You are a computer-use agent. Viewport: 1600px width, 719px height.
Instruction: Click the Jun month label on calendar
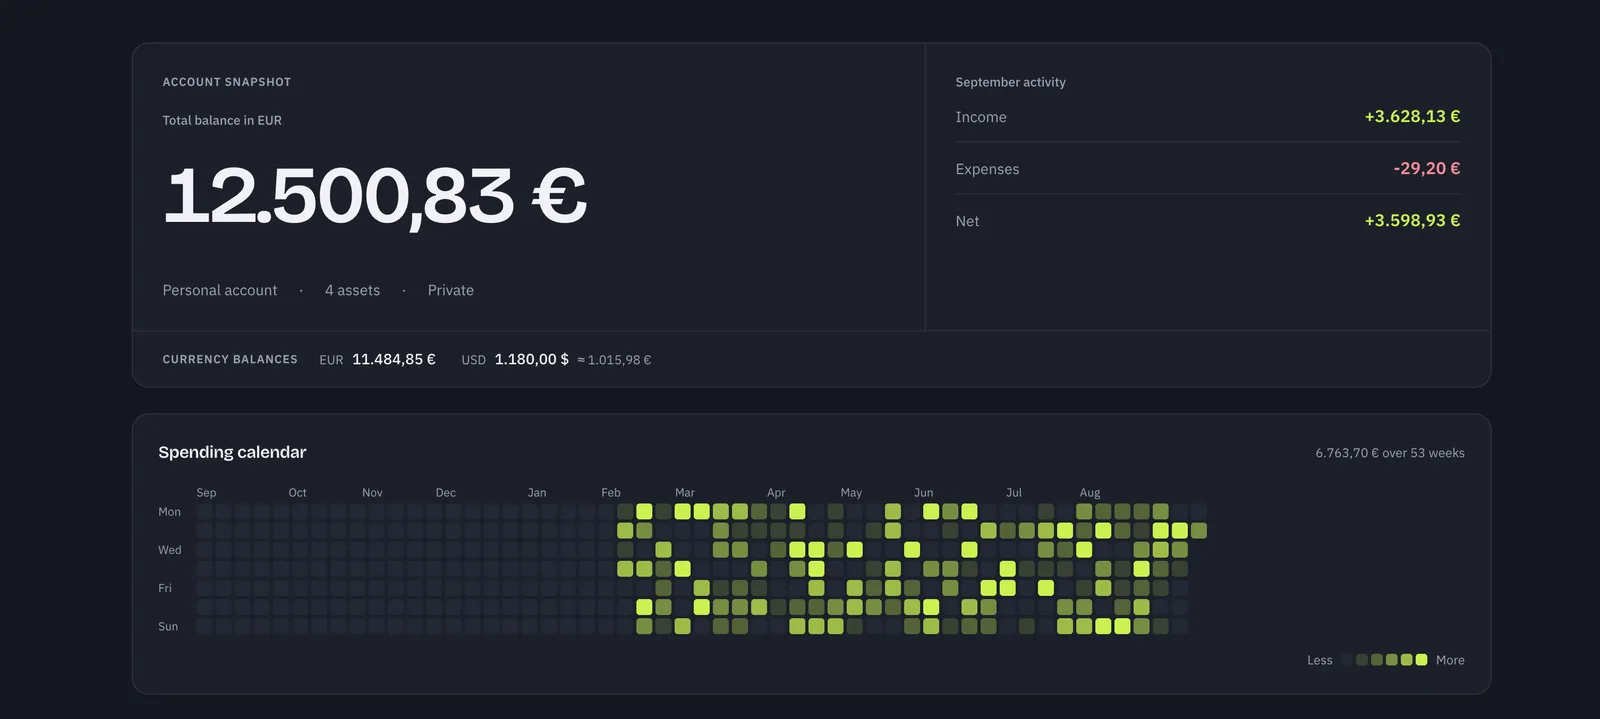click(x=923, y=493)
